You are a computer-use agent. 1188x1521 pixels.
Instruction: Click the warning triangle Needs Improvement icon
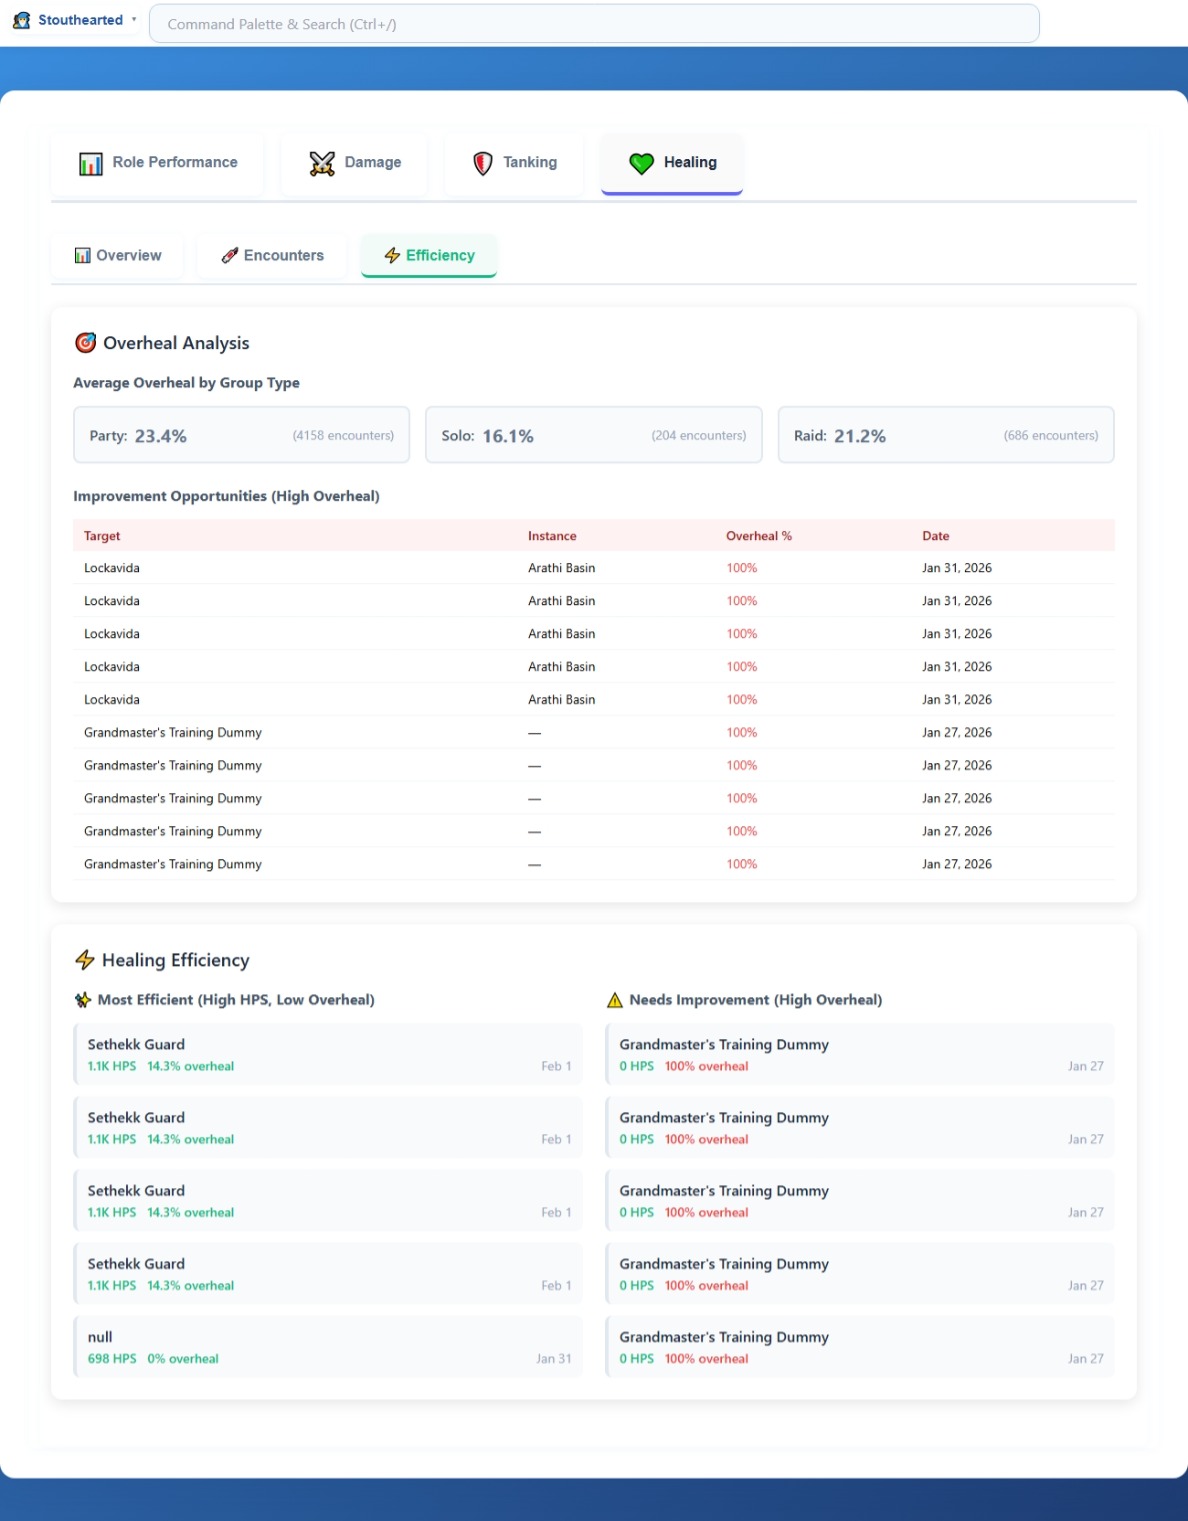click(x=615, y=1000)
